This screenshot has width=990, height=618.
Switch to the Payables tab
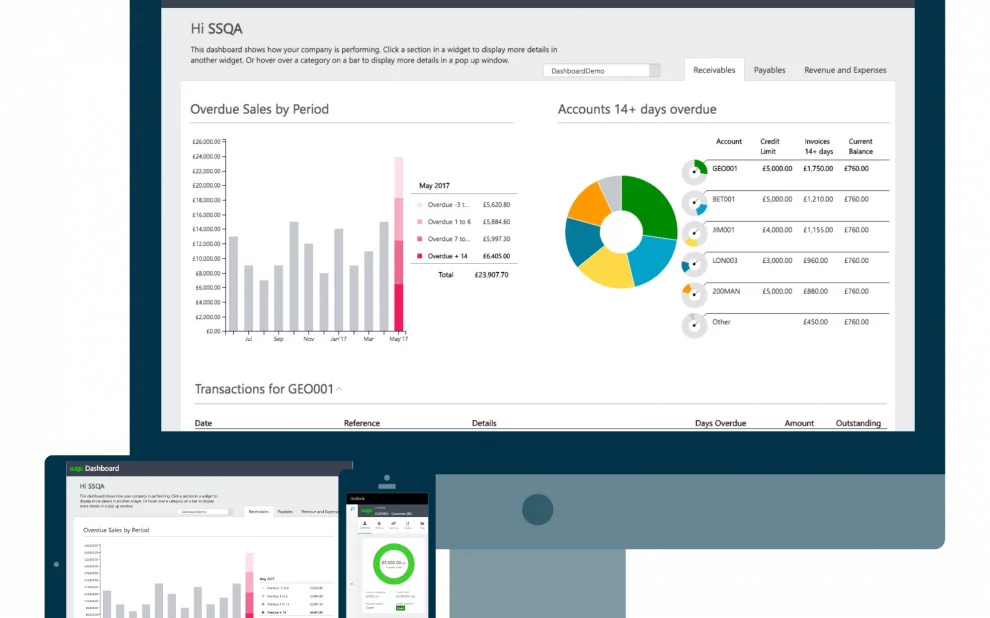769,70
